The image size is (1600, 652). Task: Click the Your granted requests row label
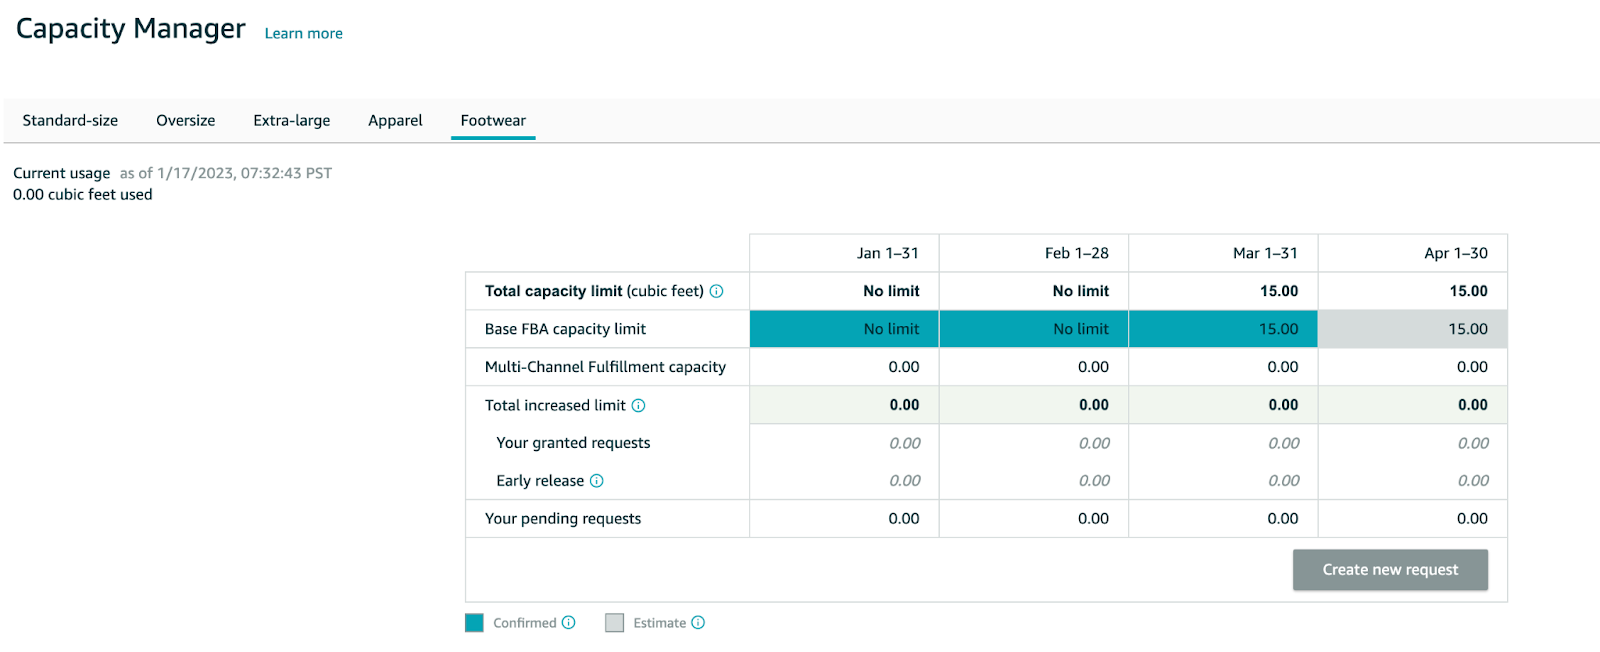pyautogui.click(x=573, y=443)
